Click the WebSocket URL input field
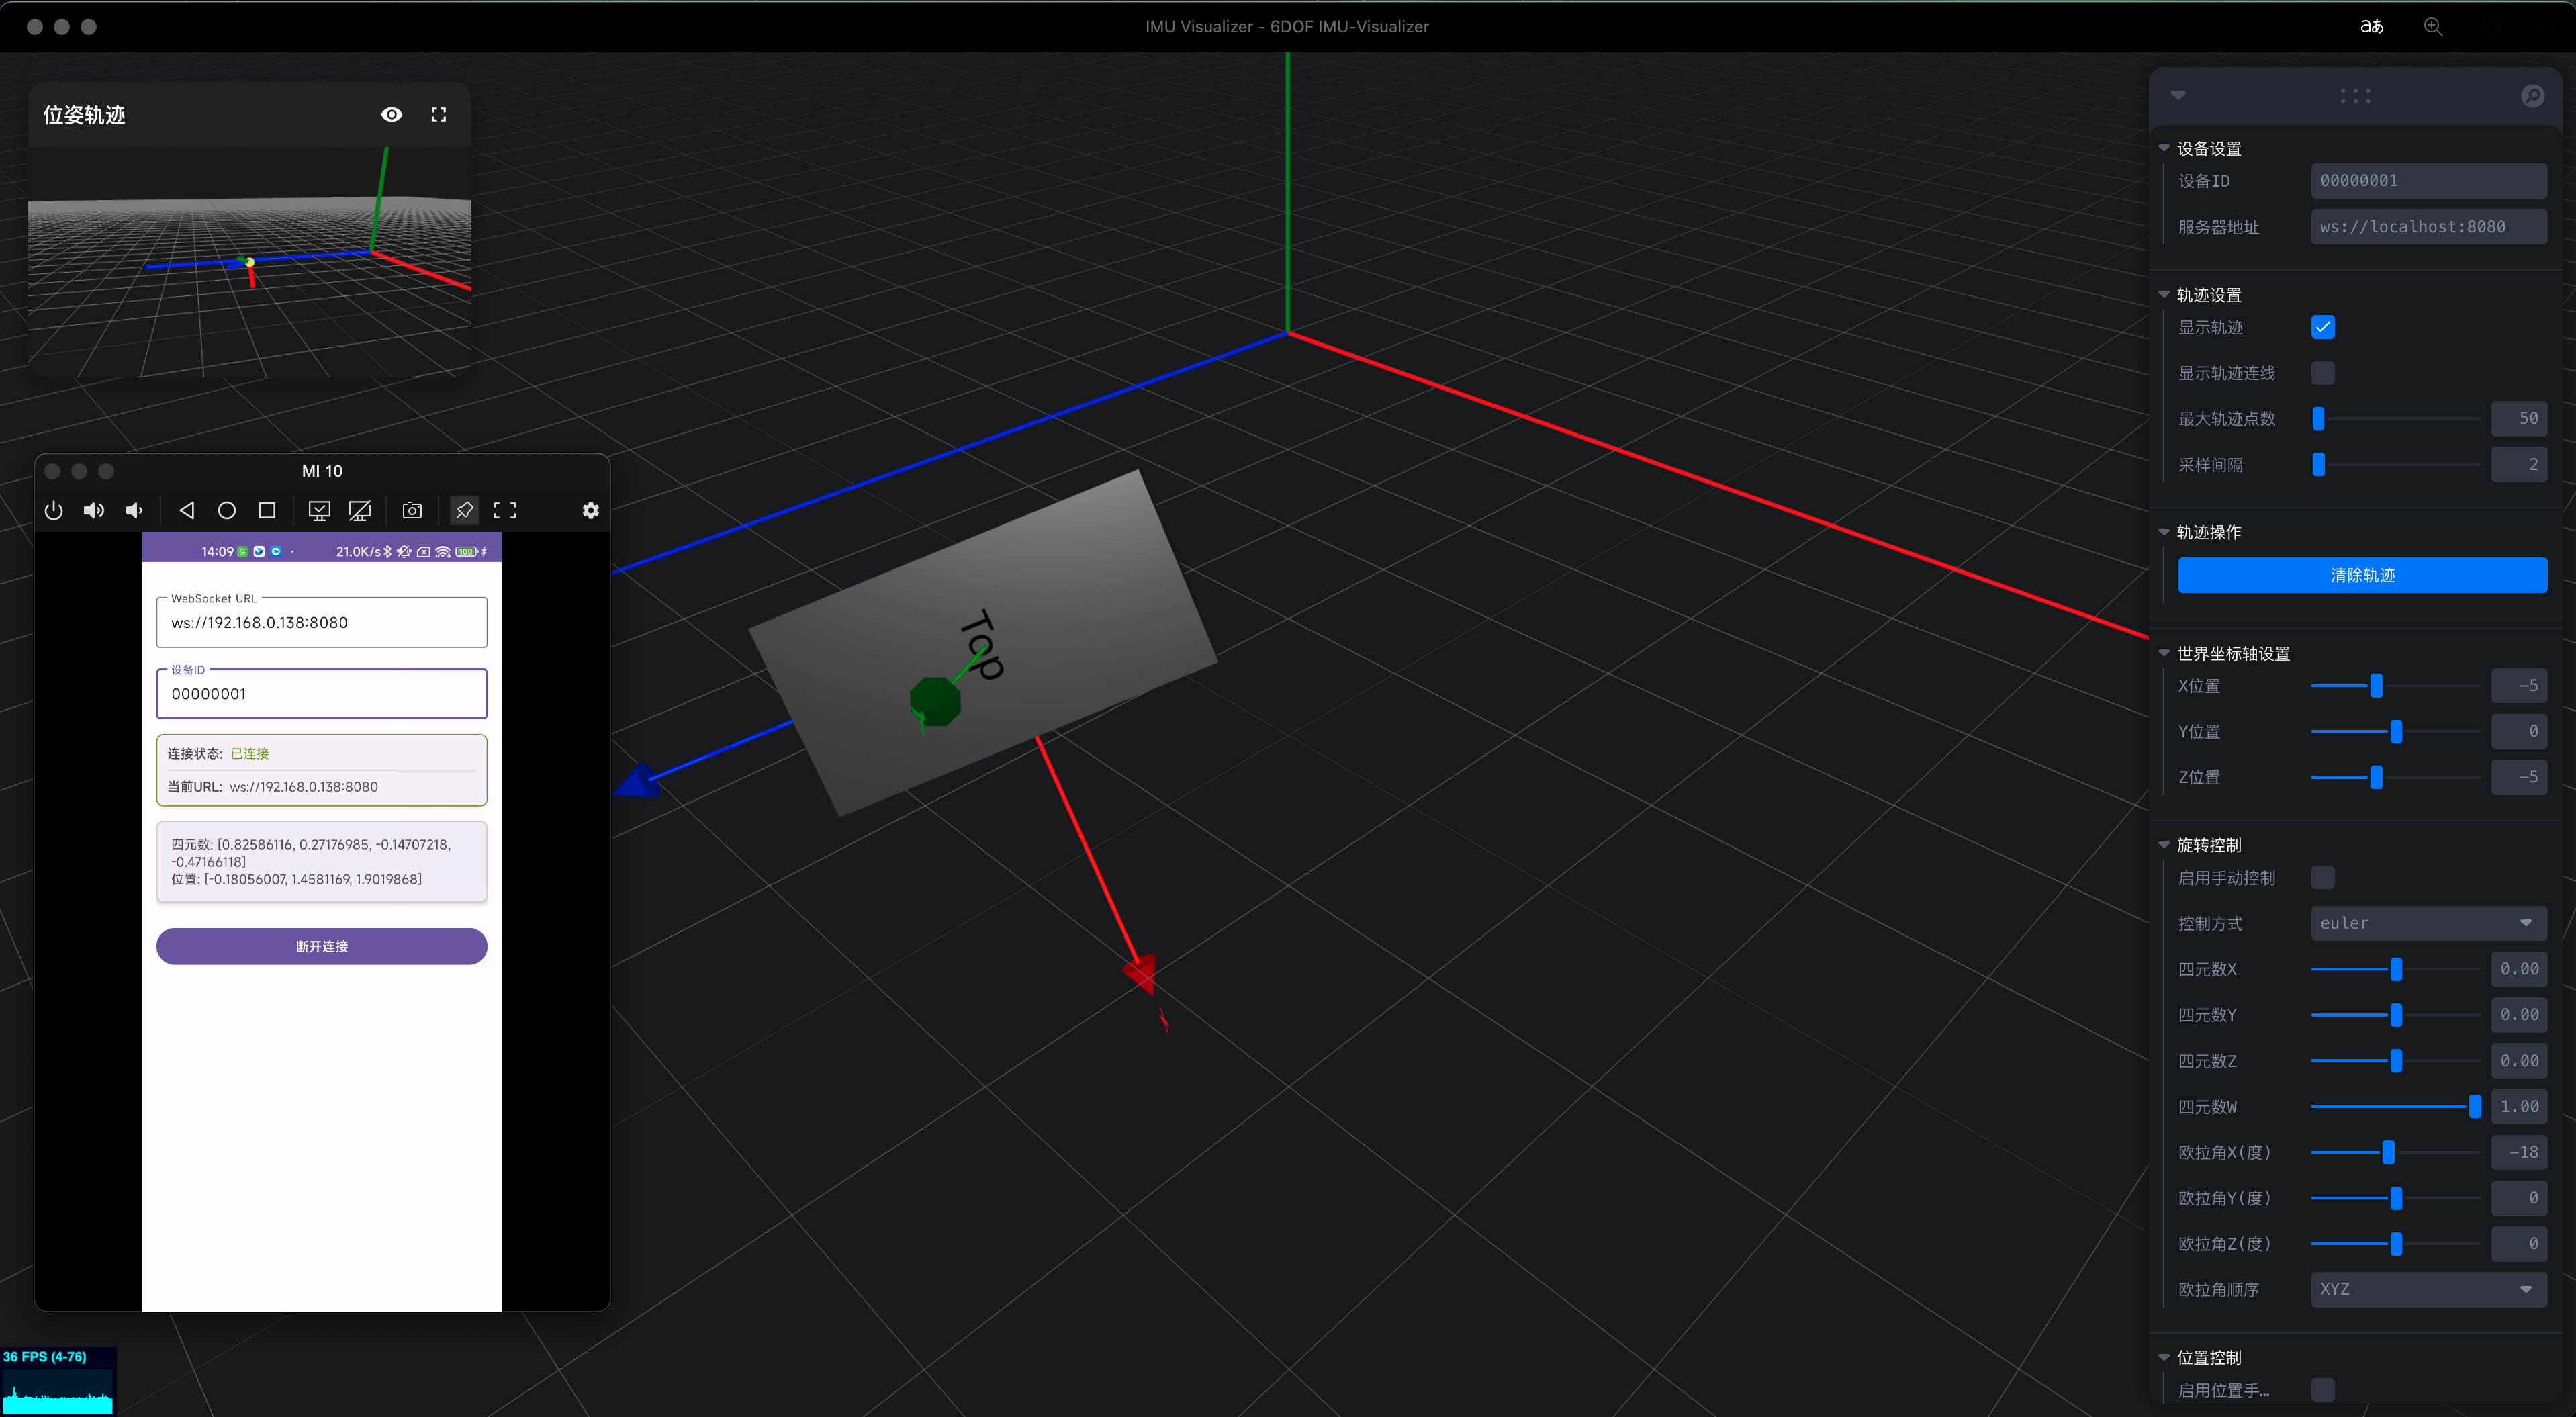The height and width of the screenshot is (1417, 2576). coord(321,622)
